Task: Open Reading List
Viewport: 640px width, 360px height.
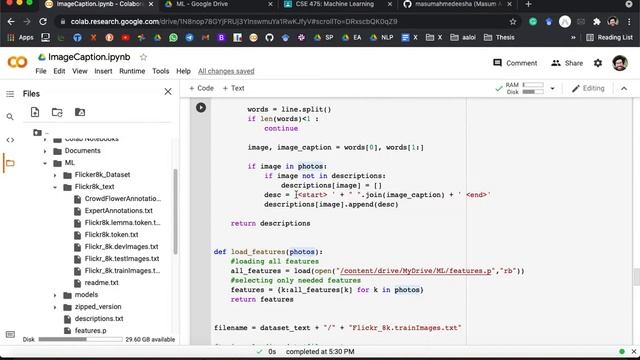Action: click(609, 38)
